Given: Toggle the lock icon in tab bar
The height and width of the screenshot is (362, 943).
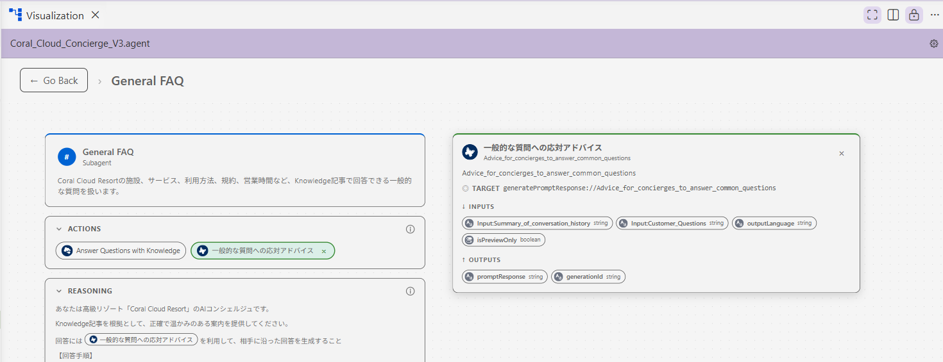Looking at the screenshot, I should [x=914, y=15].
